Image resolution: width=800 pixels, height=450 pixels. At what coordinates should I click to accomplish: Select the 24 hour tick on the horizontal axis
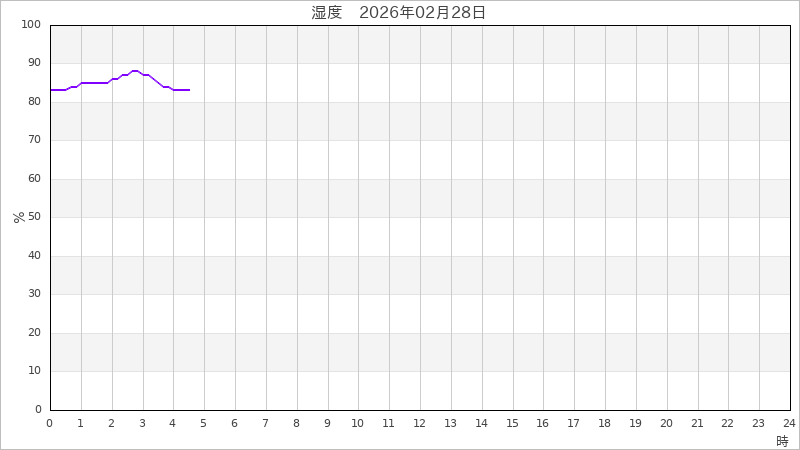[x=788, y=423]
